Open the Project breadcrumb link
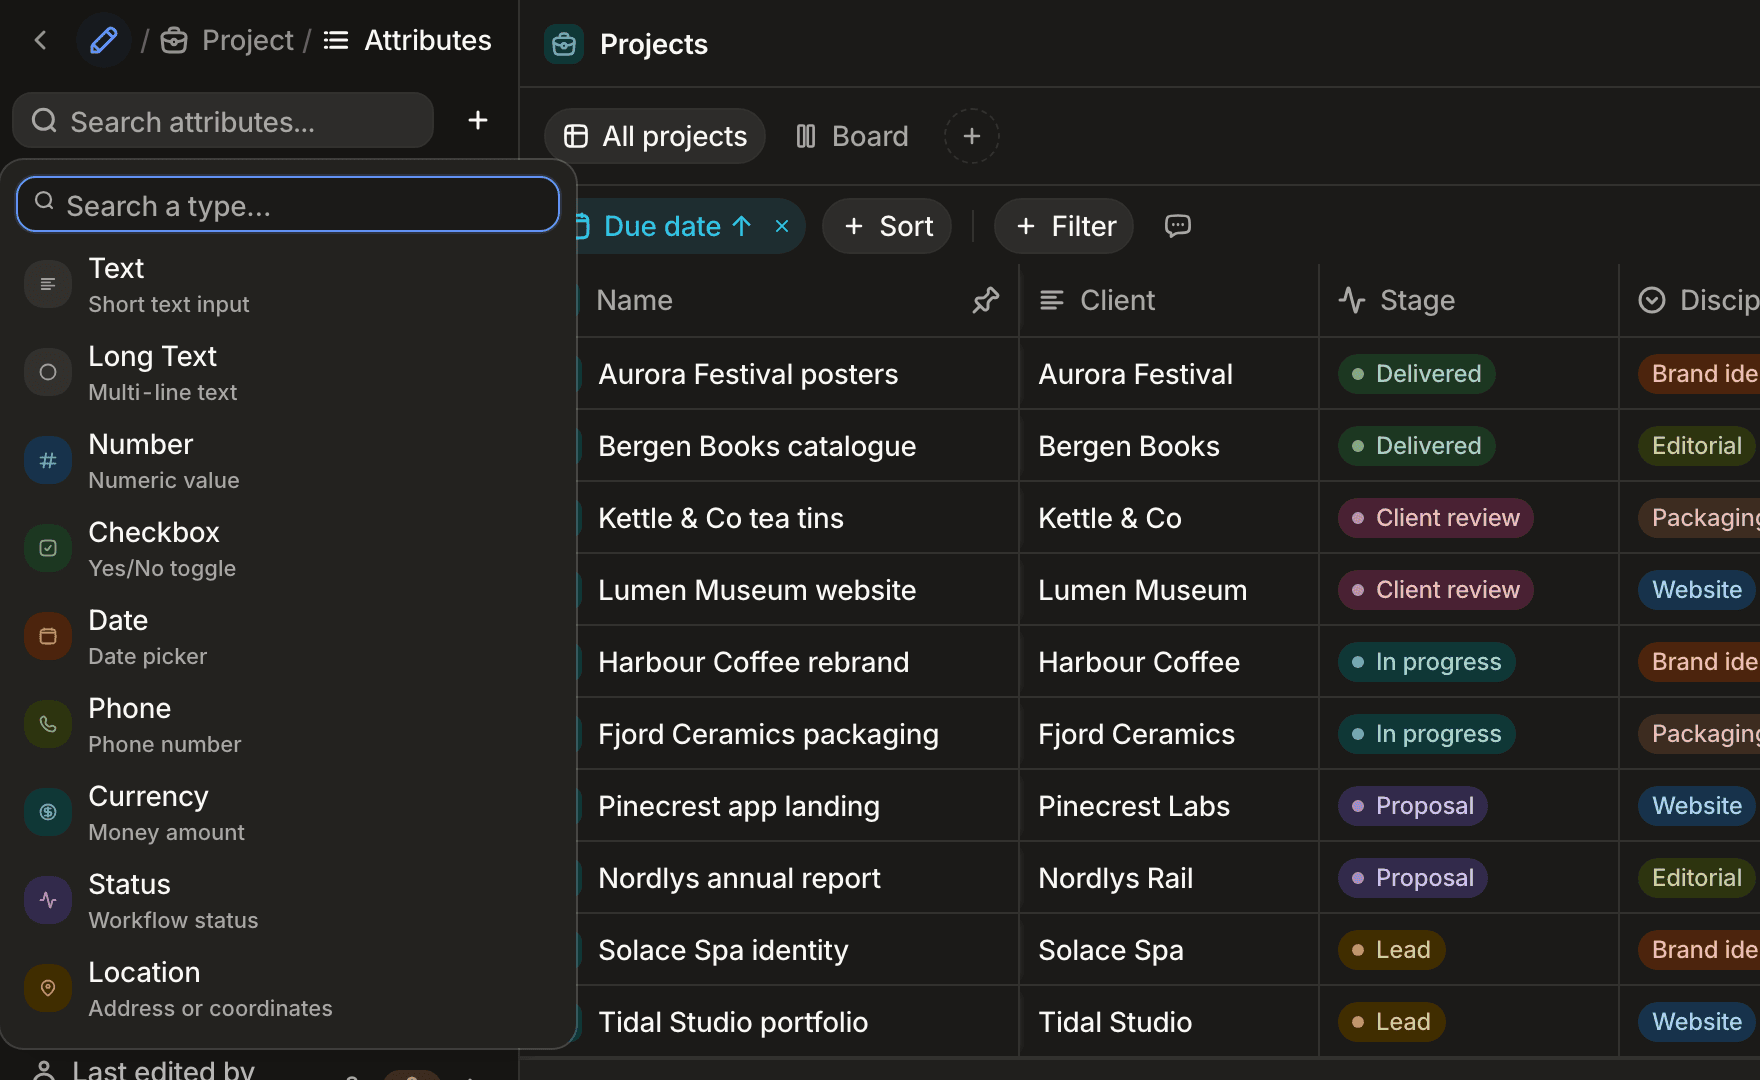The height and width of the screenshot is (1080, 1760). point(228,40)
